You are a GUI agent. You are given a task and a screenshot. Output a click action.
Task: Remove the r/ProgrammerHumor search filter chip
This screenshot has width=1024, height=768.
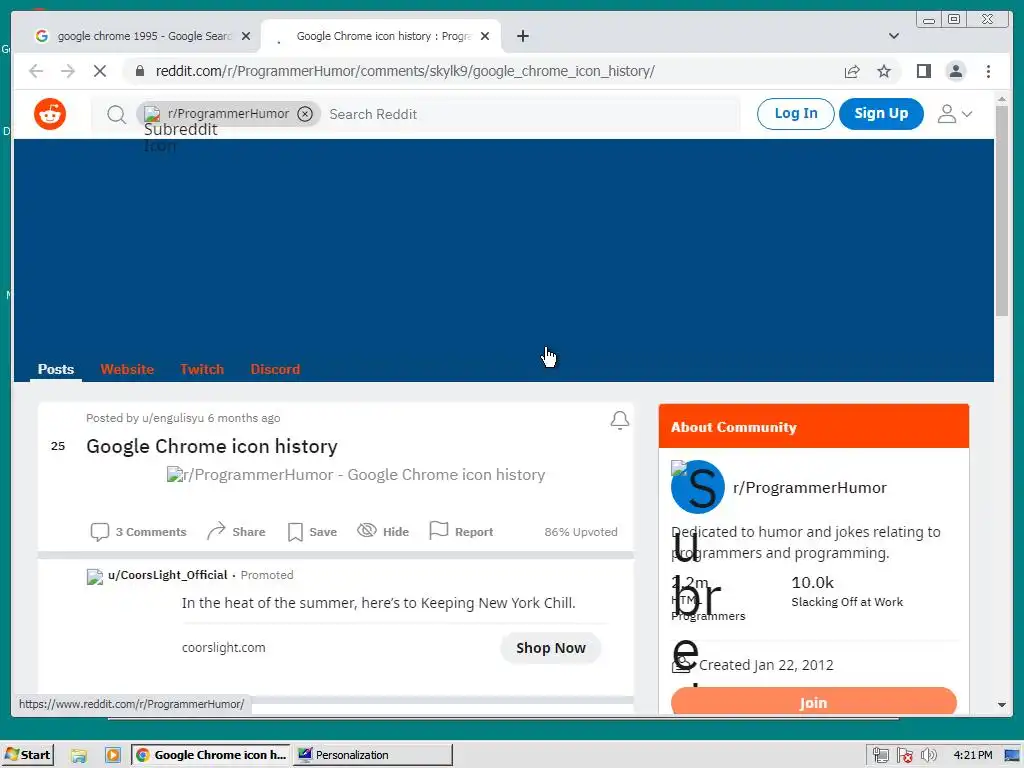[x=305, y=114]
